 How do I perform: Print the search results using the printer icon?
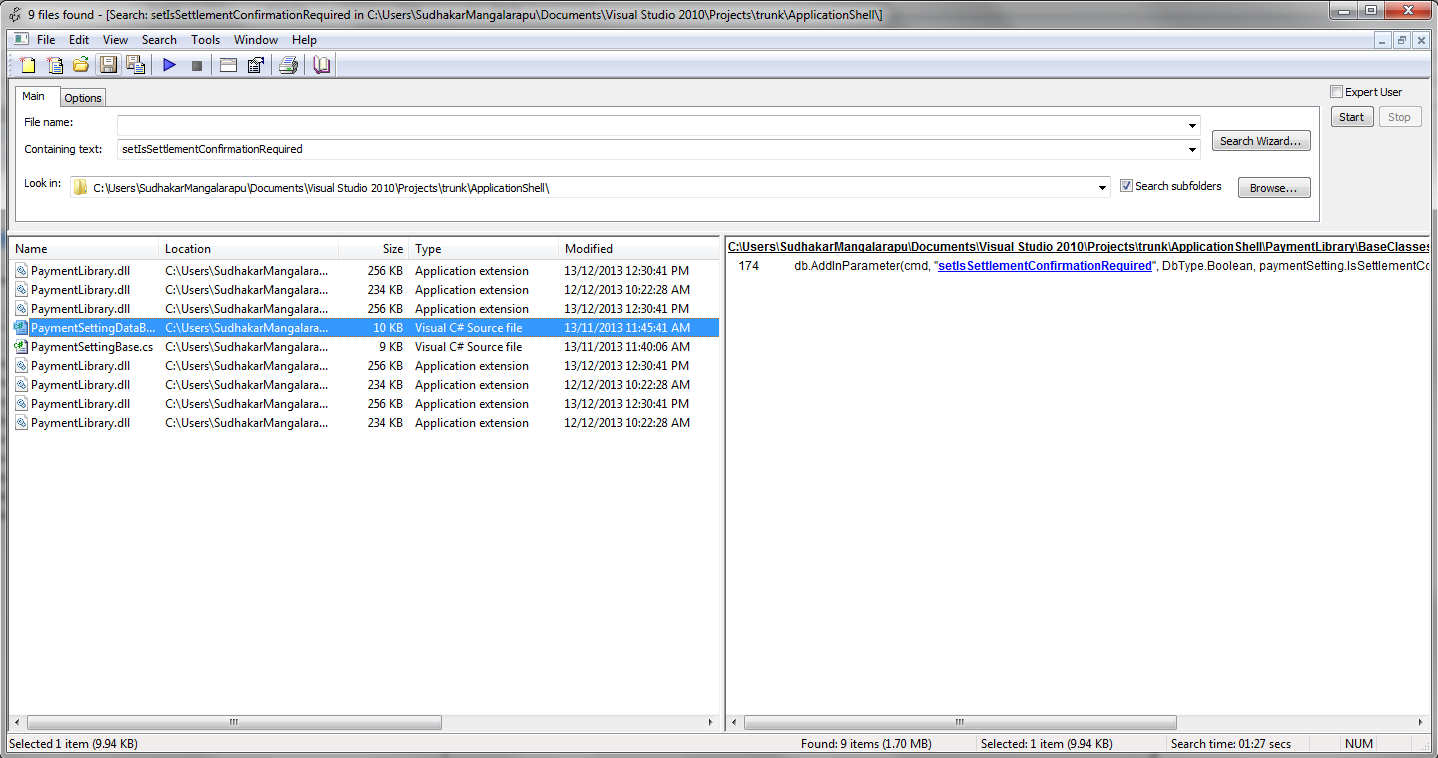[288, 64]
